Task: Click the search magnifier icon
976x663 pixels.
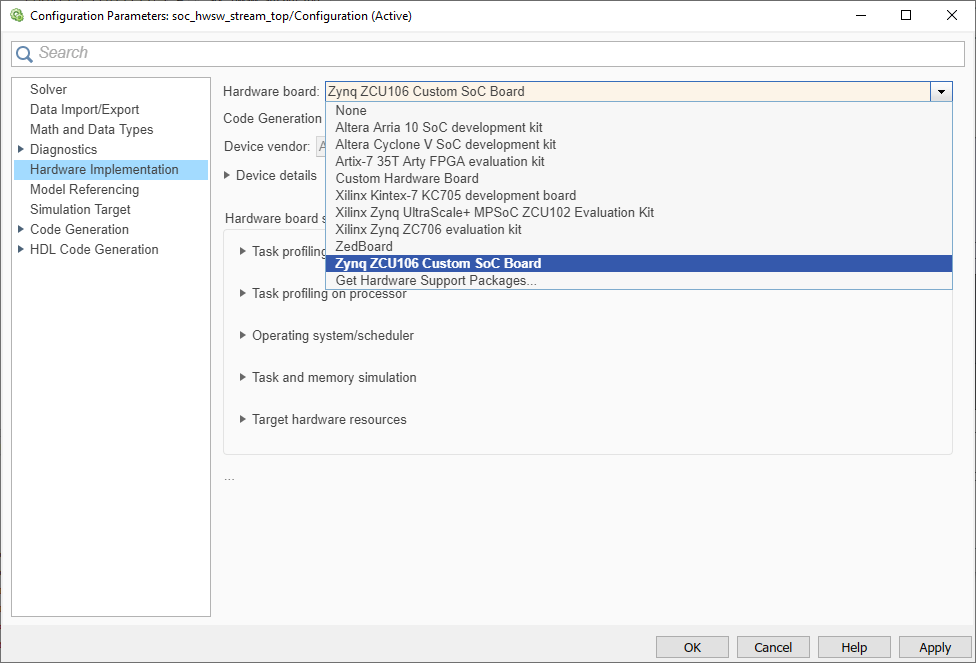Action: click(x=24, y=54)
